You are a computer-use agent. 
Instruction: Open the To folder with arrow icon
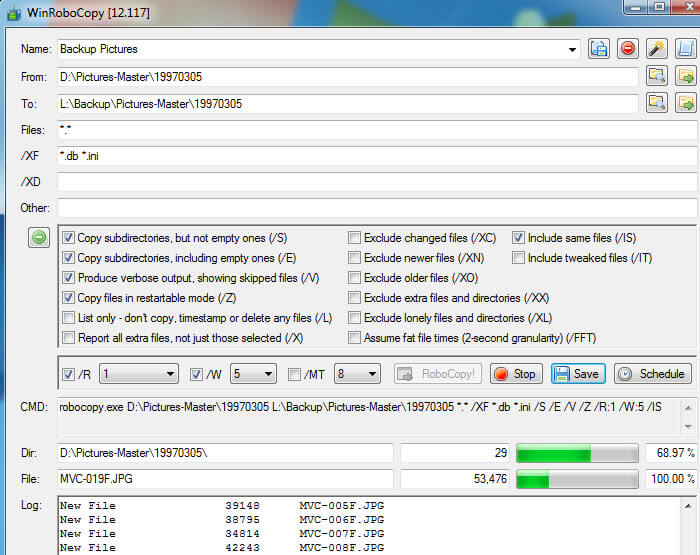click(686, 103)
